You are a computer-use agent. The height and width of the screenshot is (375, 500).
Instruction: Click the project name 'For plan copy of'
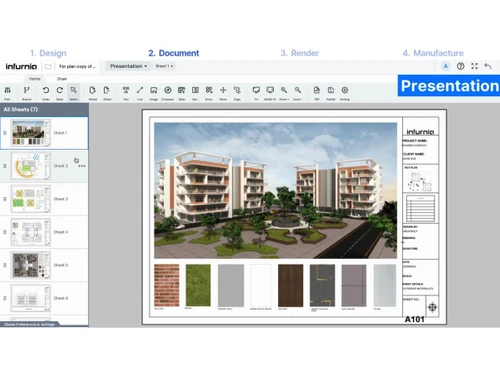[x=77, y=66]
